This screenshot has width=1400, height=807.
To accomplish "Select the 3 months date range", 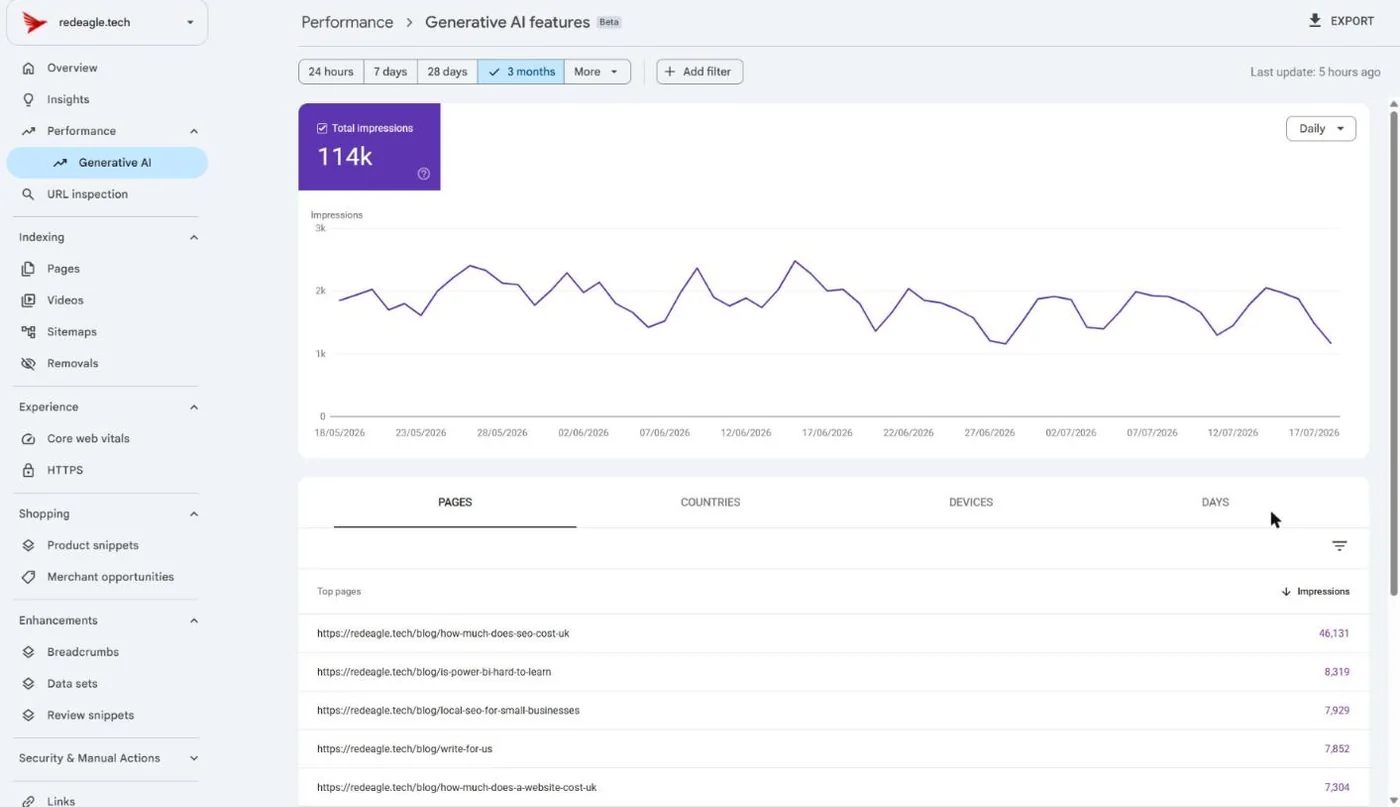I will (x=521, y=72).
